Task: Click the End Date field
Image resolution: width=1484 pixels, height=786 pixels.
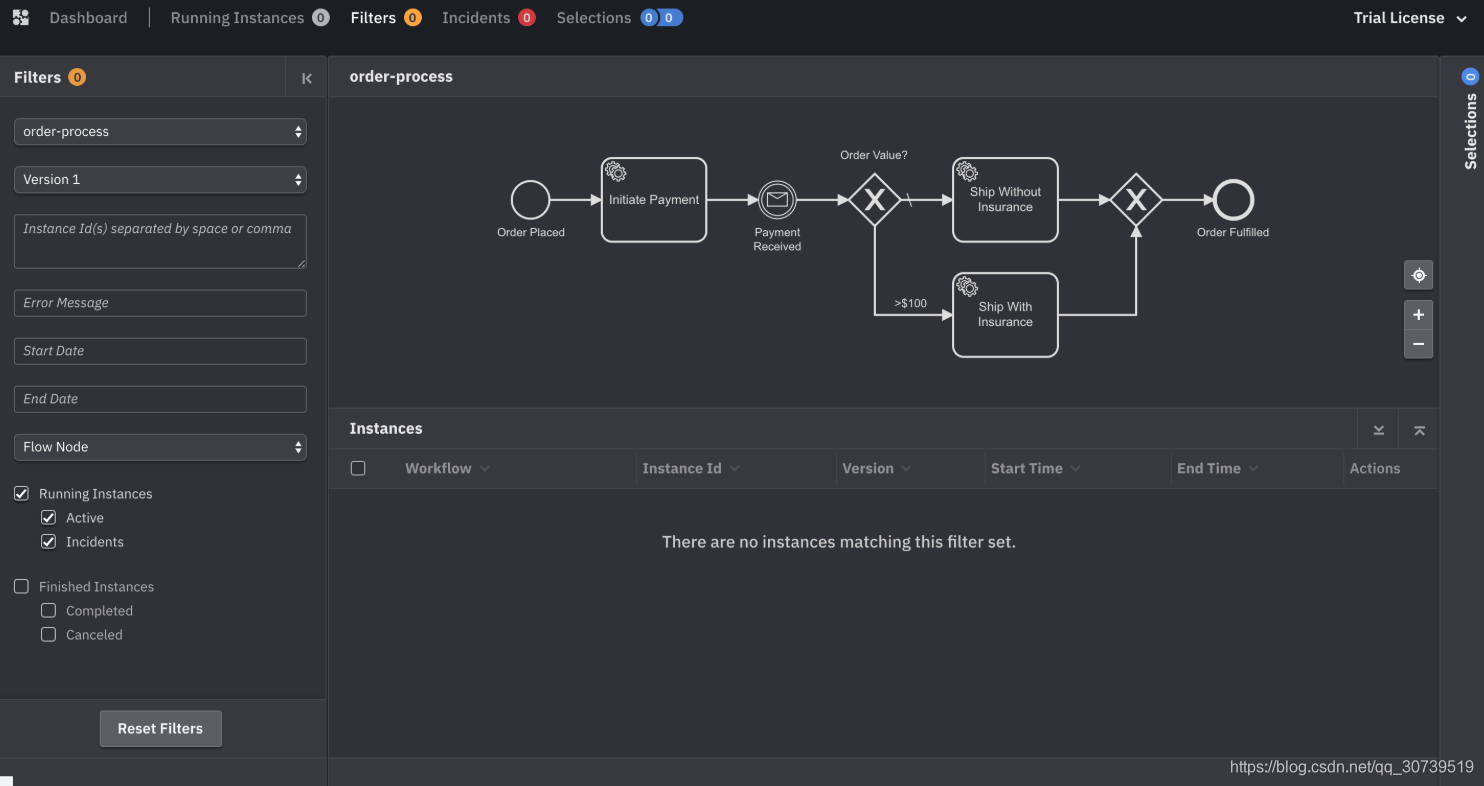Action: (160, 399)
